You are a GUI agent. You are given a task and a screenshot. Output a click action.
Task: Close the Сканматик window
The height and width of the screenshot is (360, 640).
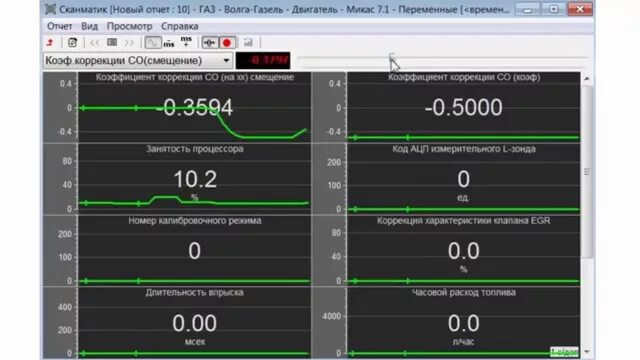[580, 9]
